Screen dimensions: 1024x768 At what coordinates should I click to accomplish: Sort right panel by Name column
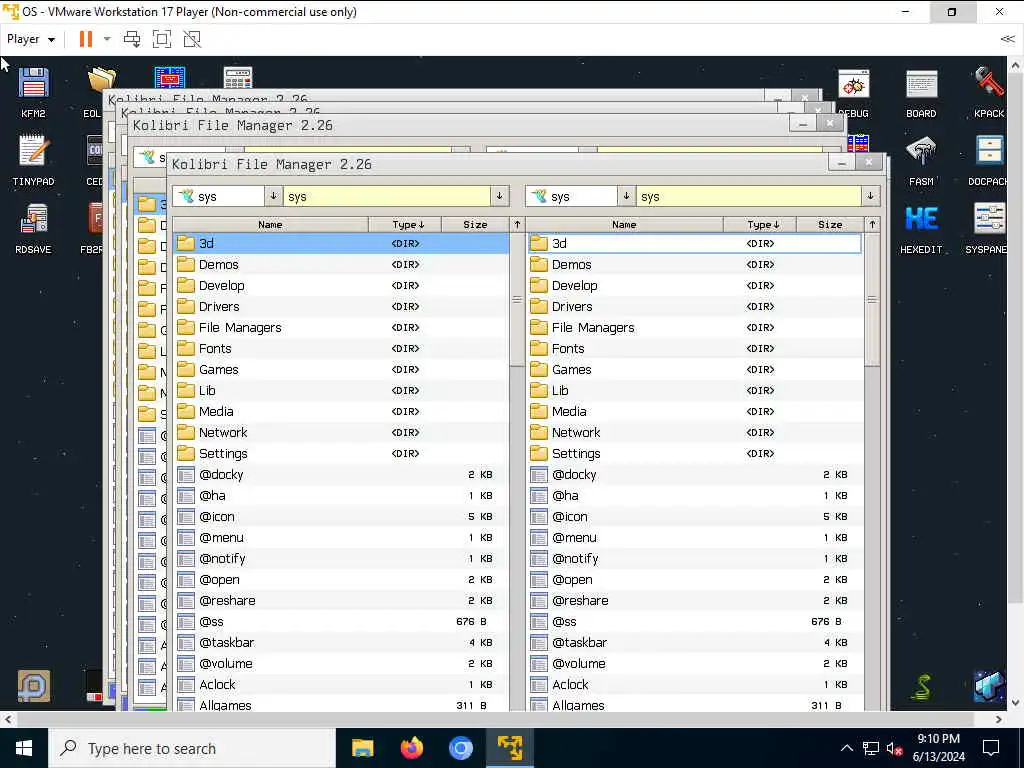coord(624,225)
